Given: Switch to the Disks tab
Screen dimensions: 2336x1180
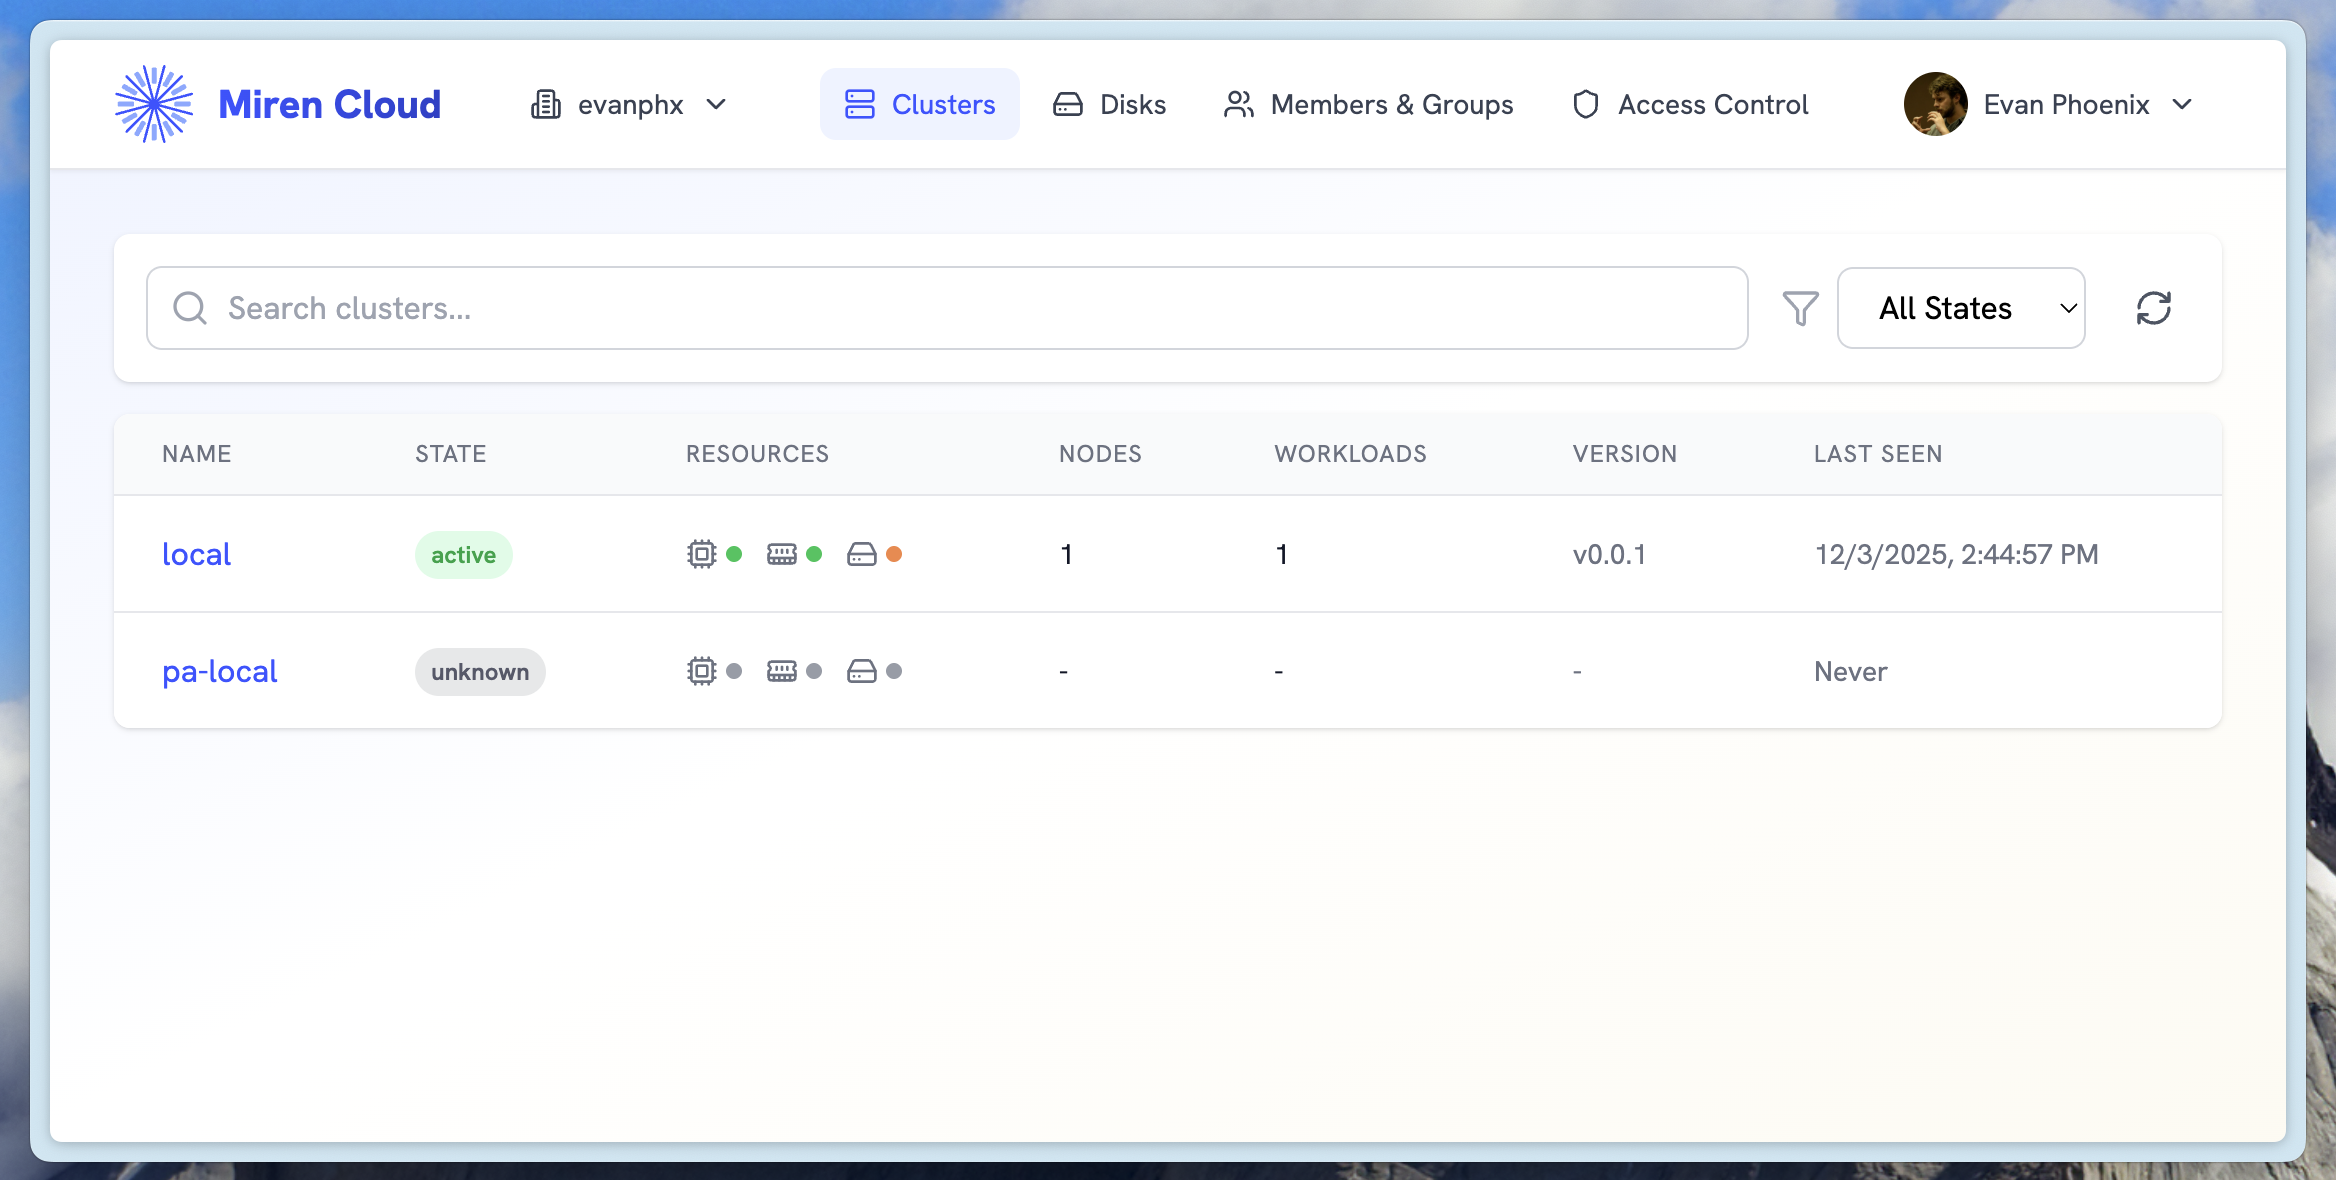Looking at the screenshot, I should [x=1110, y=103].
